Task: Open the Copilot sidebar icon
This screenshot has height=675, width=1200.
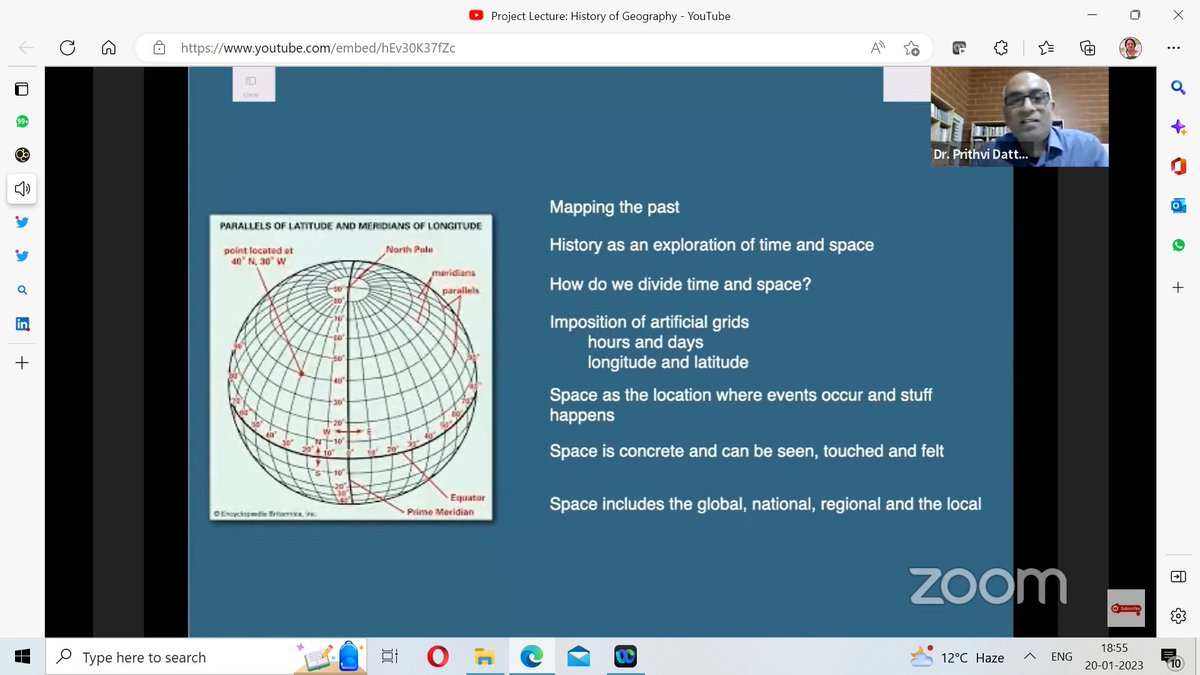Action: tap(1178, 127)
